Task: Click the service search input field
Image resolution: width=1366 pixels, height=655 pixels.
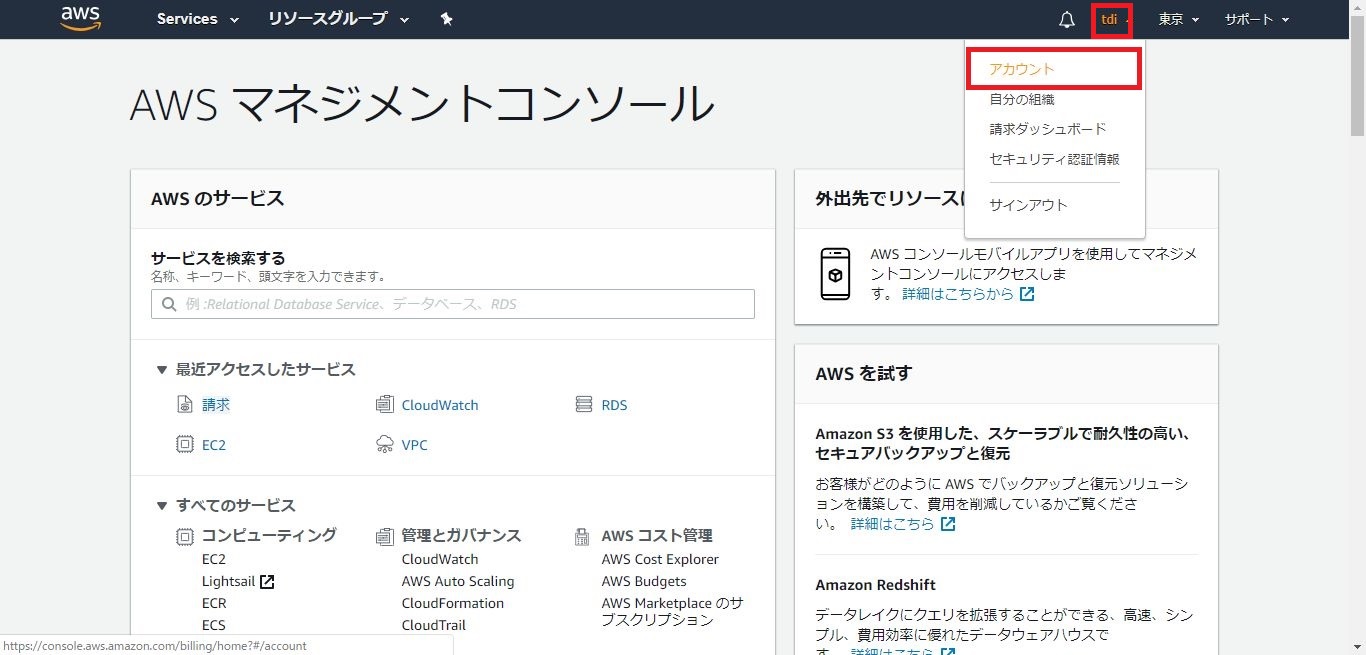Action: [452, 304]
